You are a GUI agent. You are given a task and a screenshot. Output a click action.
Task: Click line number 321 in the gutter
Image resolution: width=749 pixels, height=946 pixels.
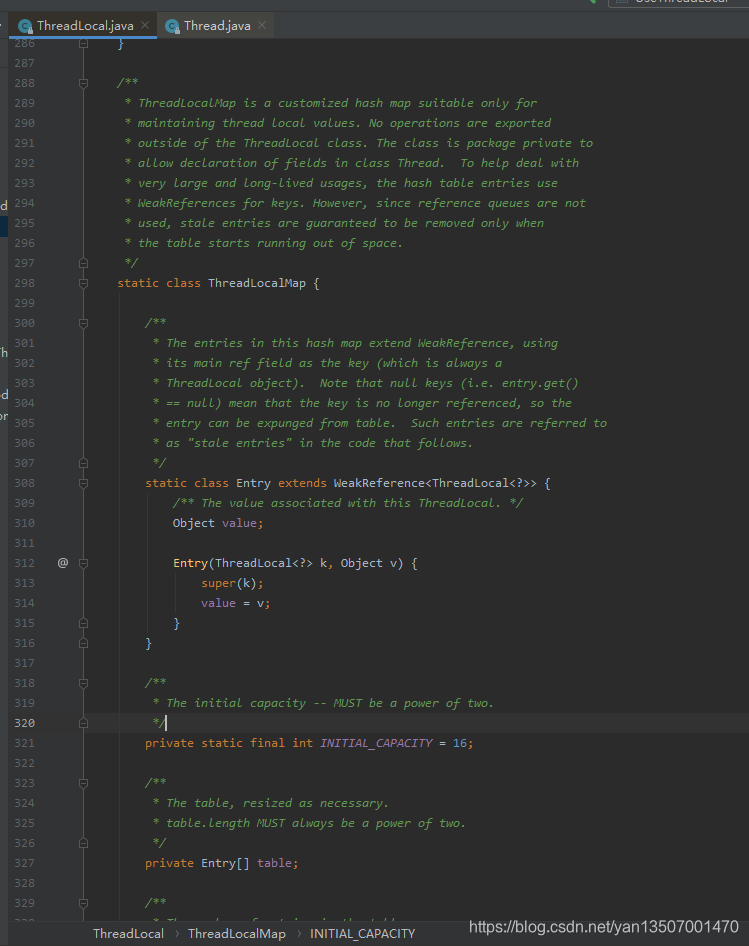click(25, 743)
